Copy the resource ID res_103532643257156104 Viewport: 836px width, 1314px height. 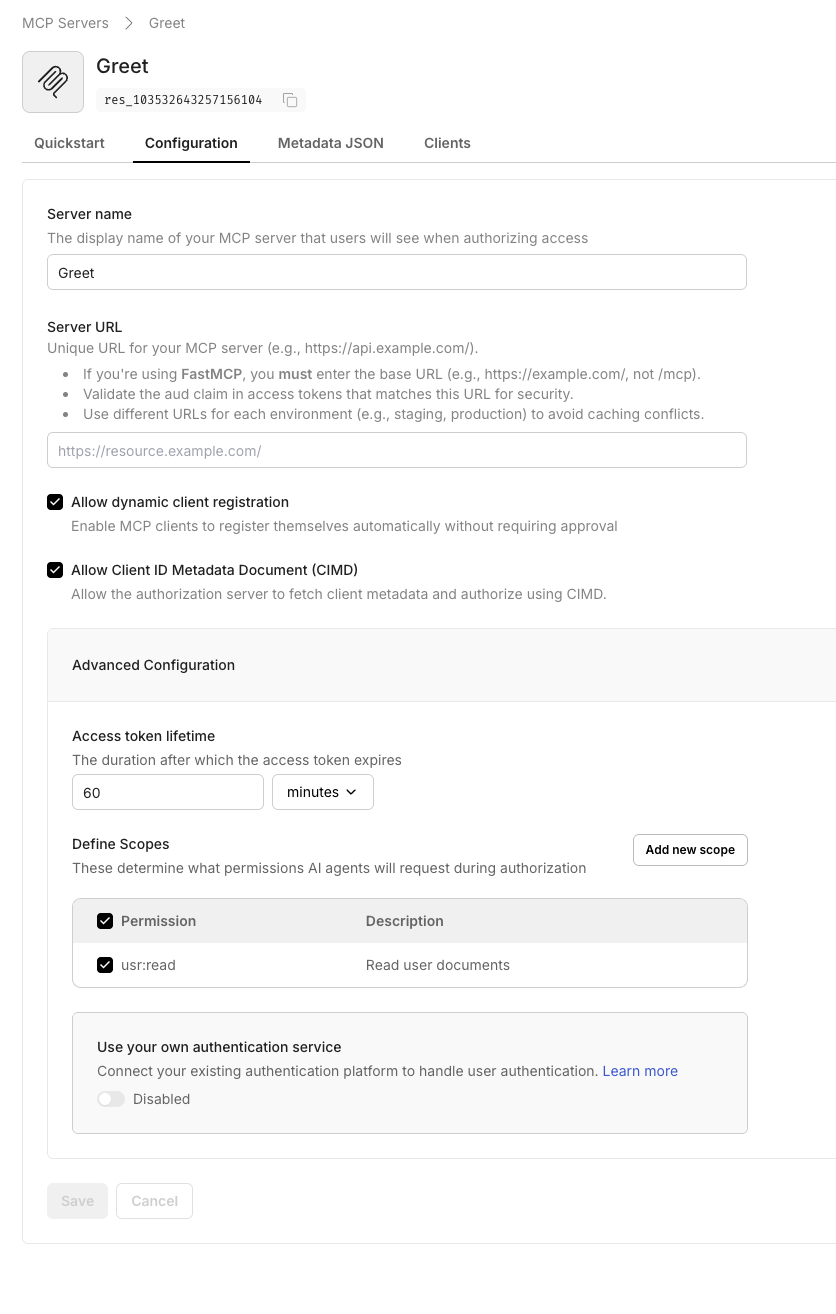tap(290, 100)
